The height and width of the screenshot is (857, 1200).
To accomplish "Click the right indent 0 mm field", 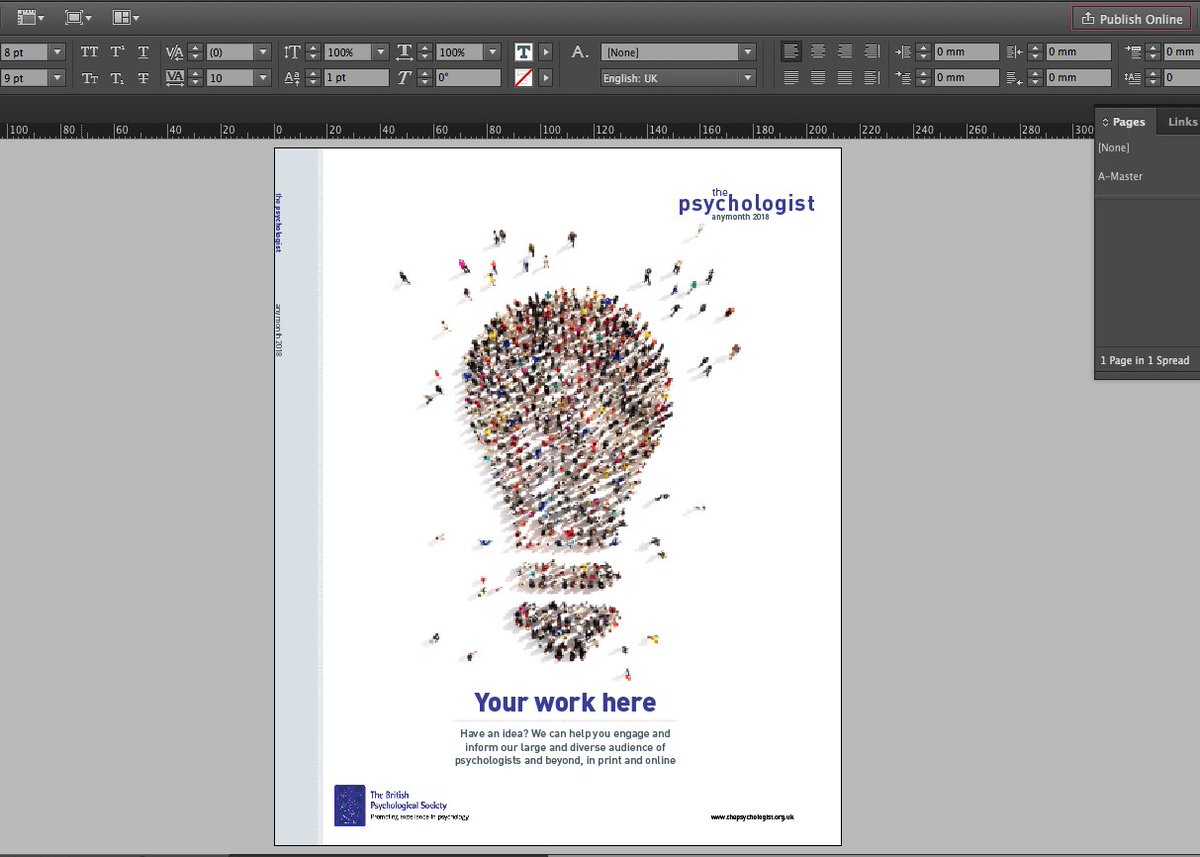I will click(1078, 52).
